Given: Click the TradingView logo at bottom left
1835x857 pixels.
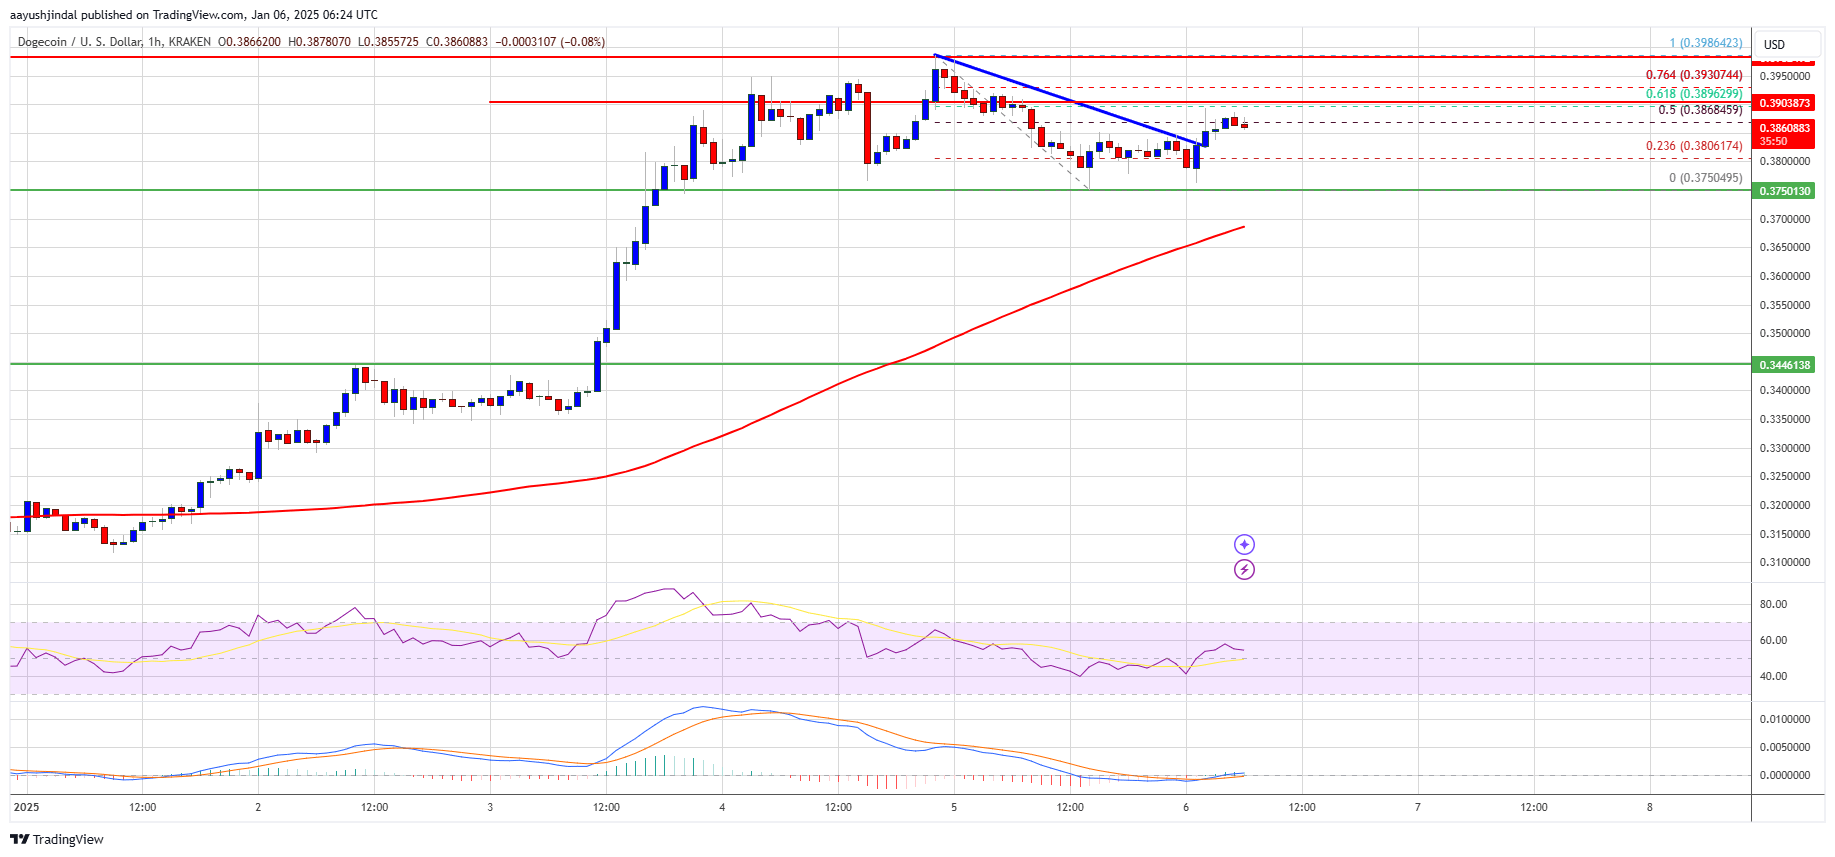Looking at the screenshot, I should tap(57, 839).
